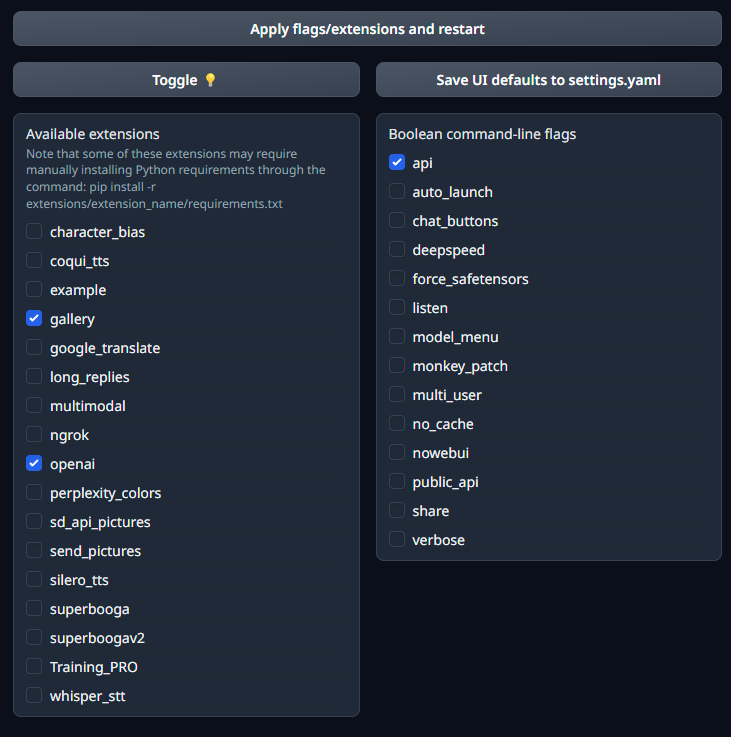Check the share flag
731x737 pixels.
[397, 510]
